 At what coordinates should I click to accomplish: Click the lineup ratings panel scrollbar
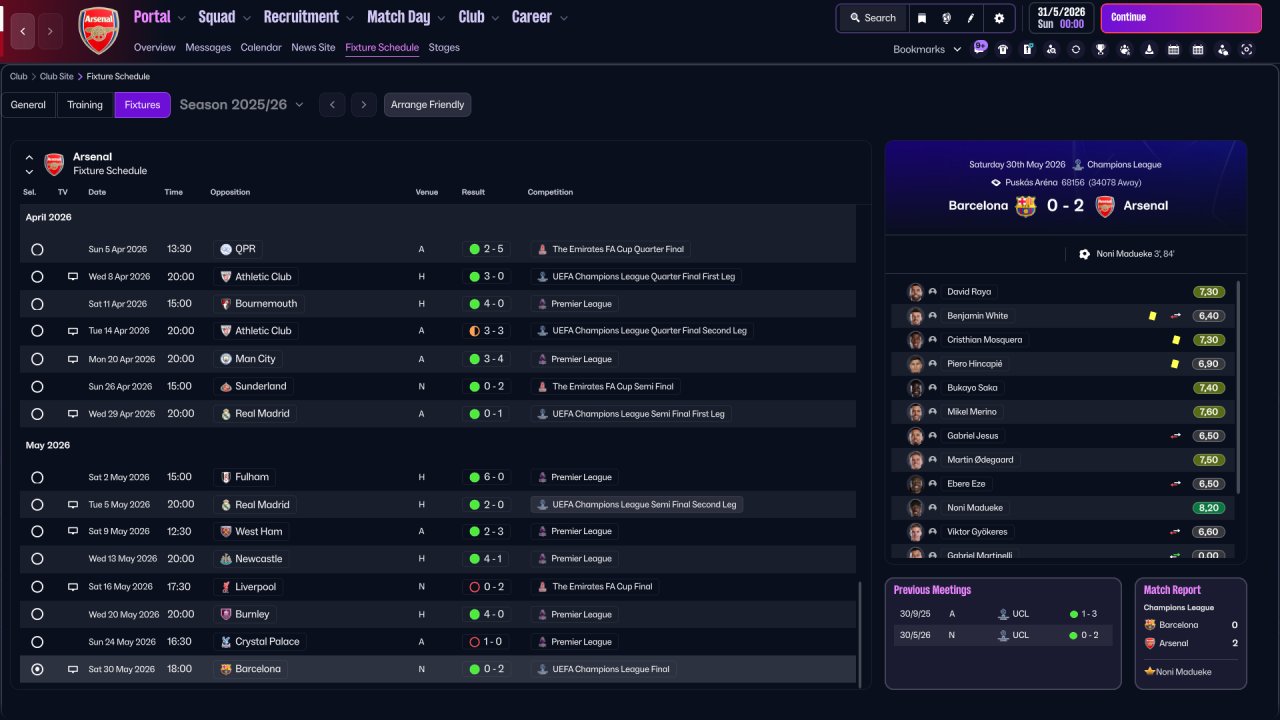[x=1238, y=387]
